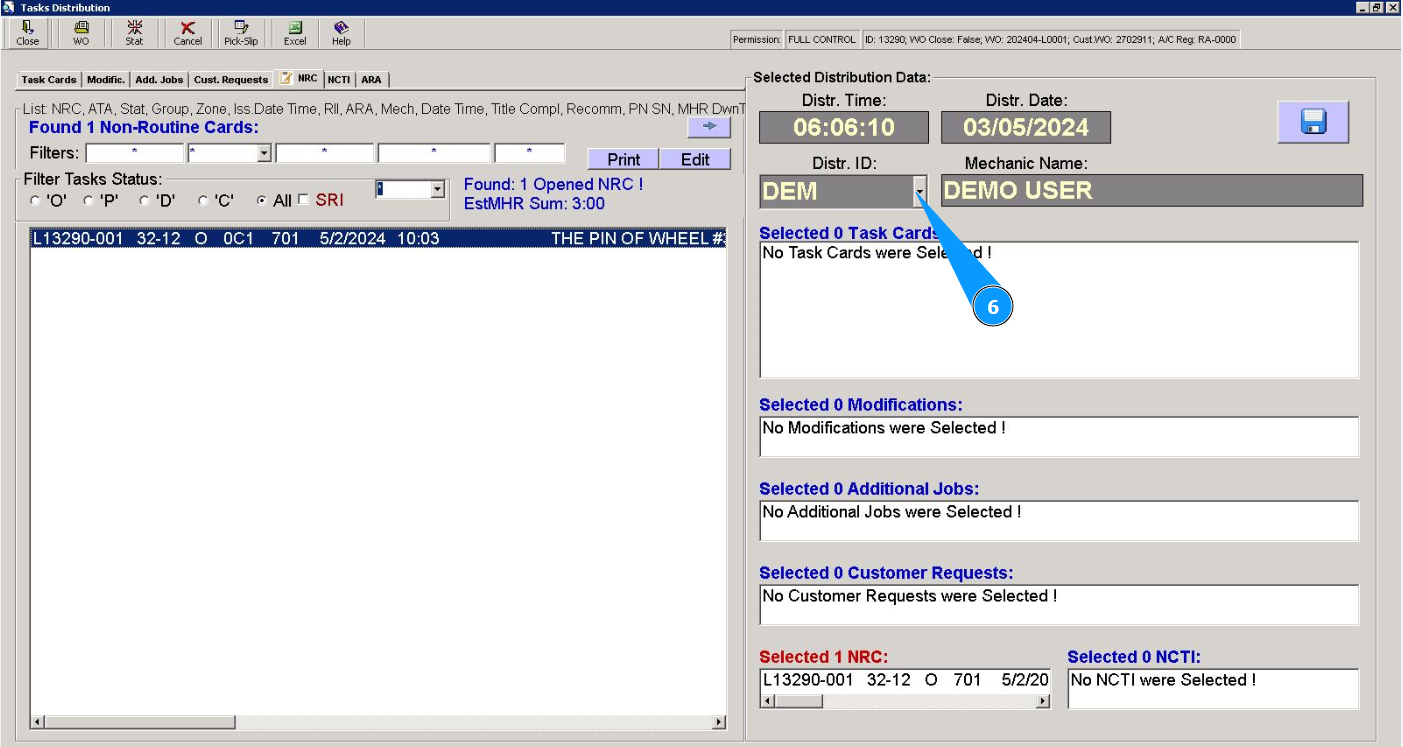Click the Distr. Time field 06:06:10
Viewport: 1403px width, 747px height.
click(x=844, y=127)
